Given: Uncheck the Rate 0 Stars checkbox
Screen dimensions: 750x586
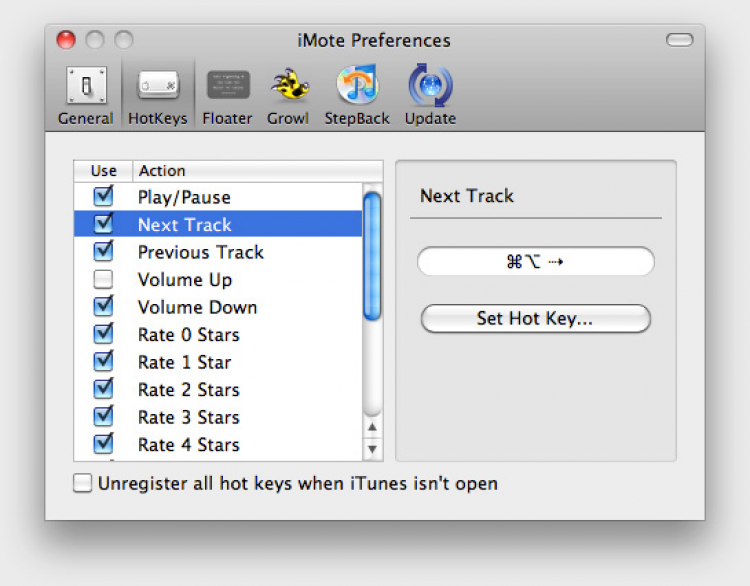Looking at the screenshot, I should coord(103,335).
